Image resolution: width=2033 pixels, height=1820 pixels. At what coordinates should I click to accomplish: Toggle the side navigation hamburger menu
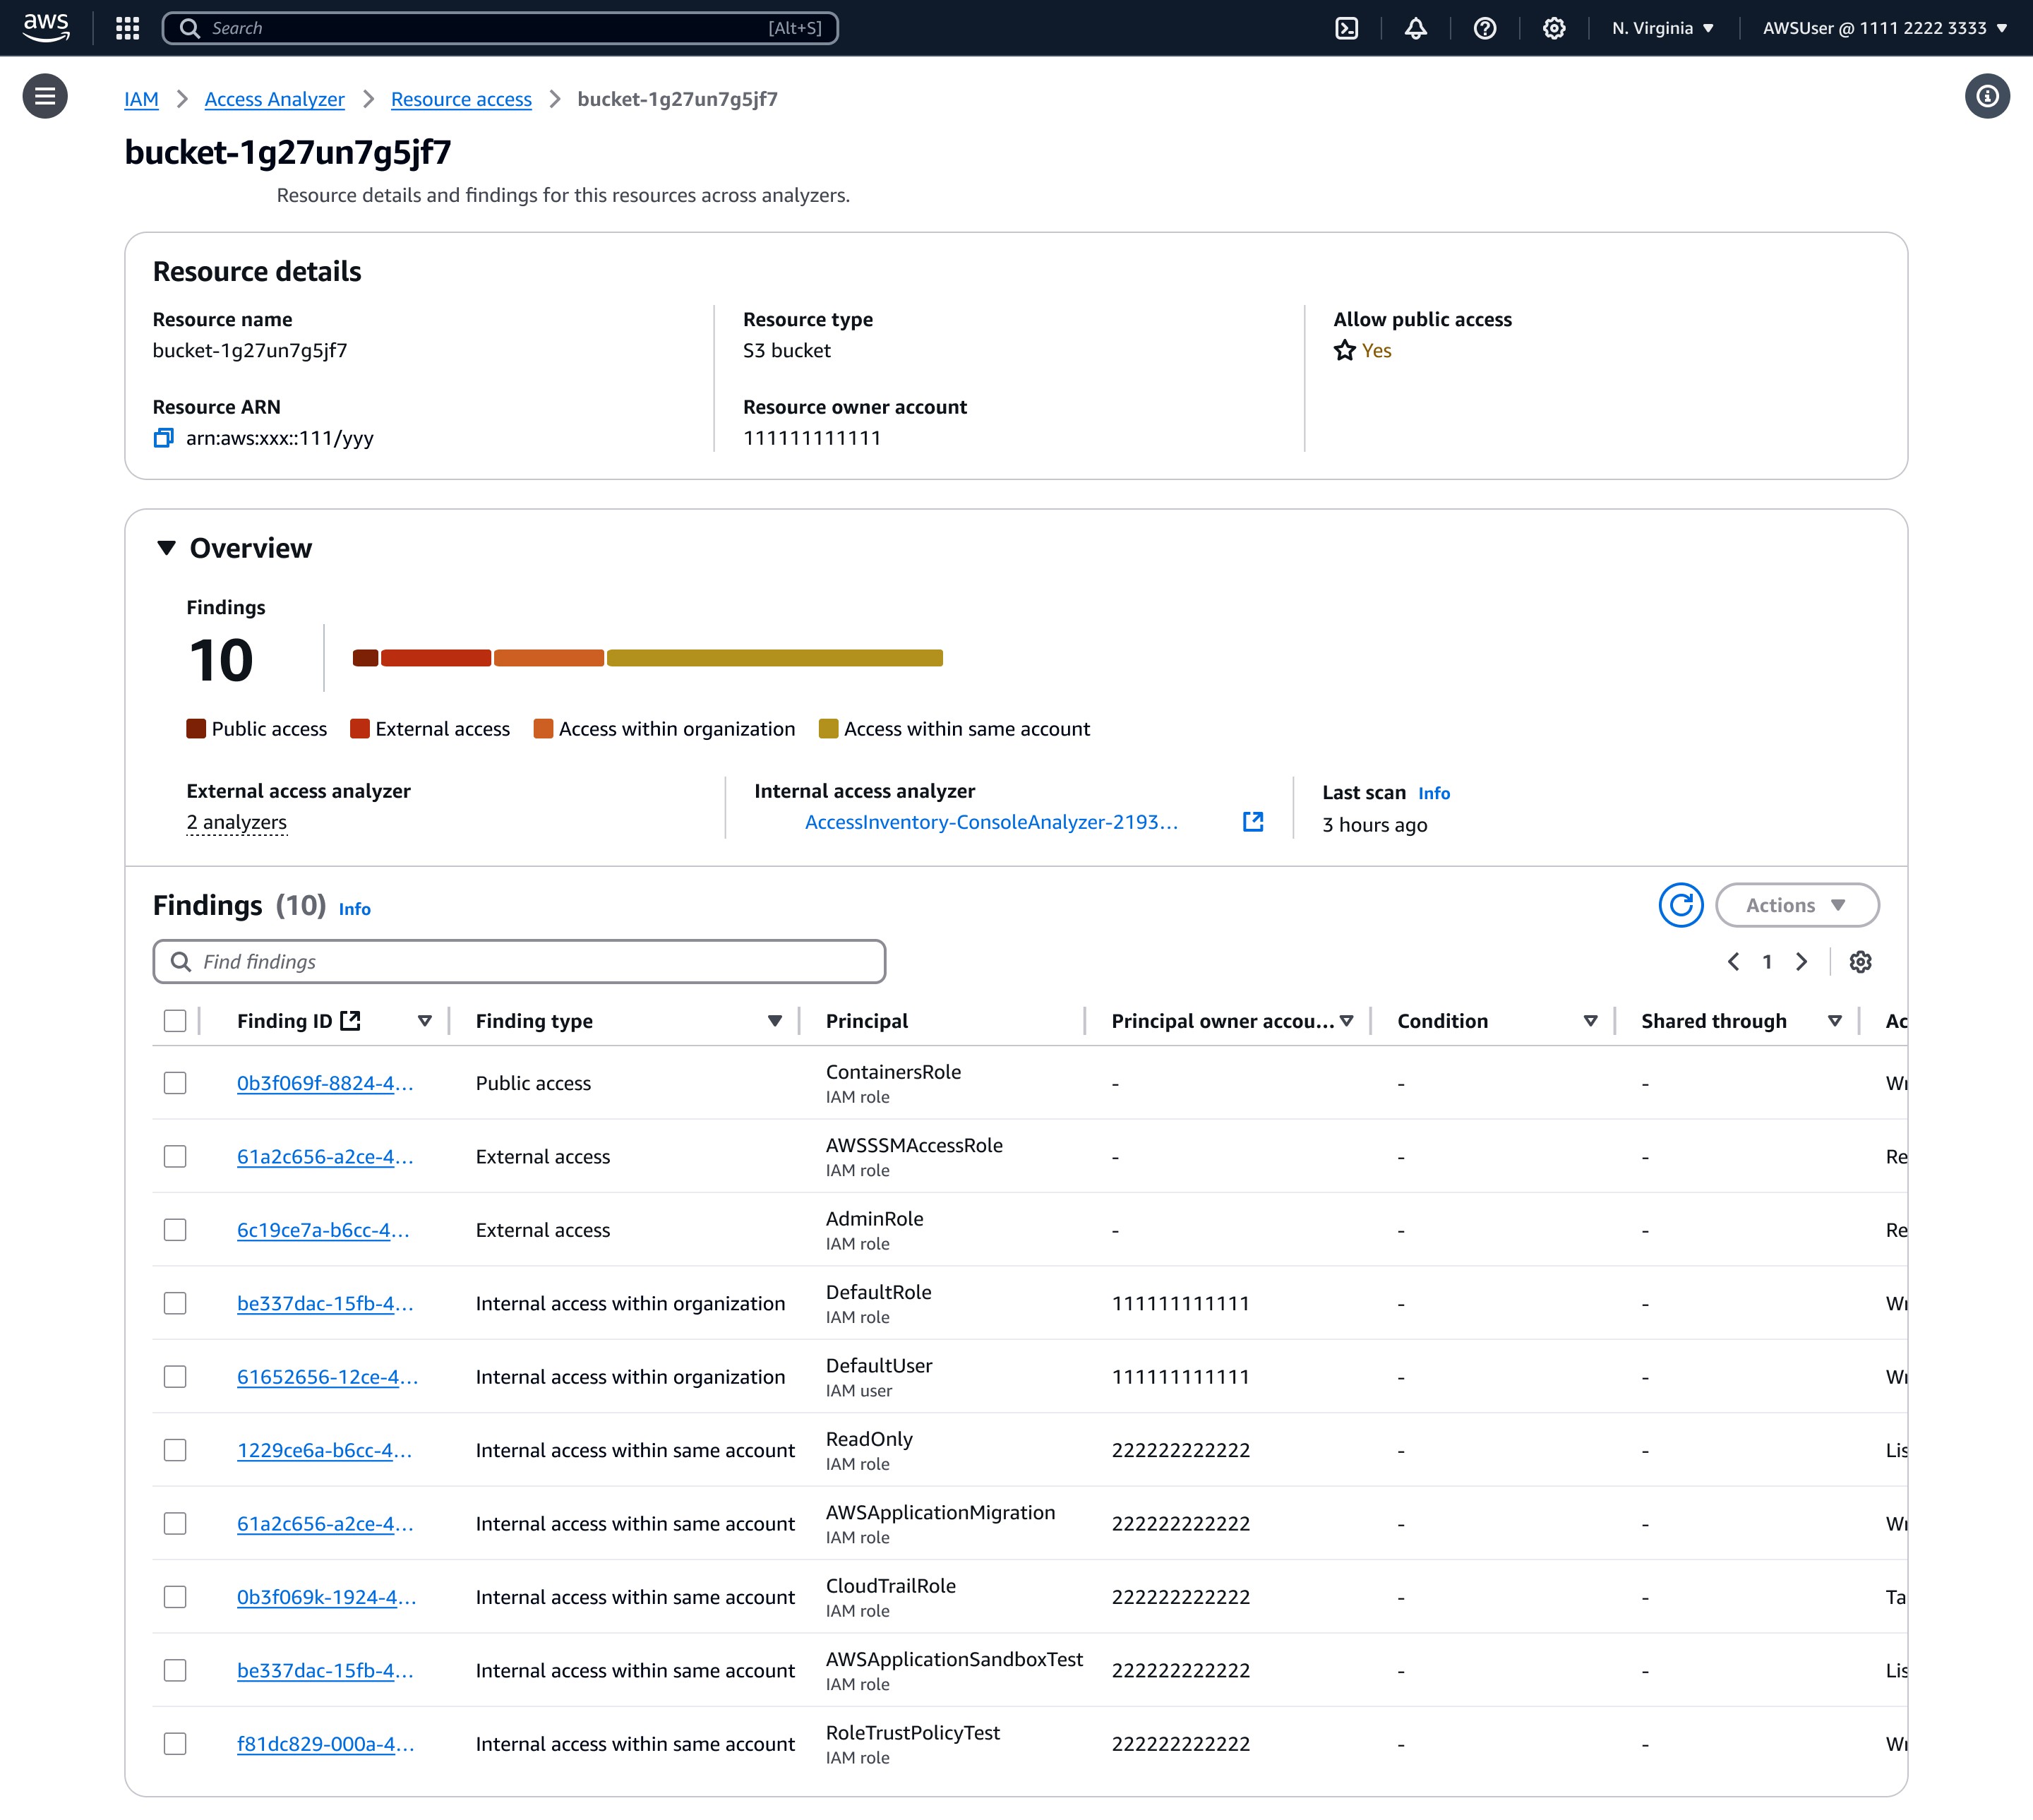(x=45, y=96)
